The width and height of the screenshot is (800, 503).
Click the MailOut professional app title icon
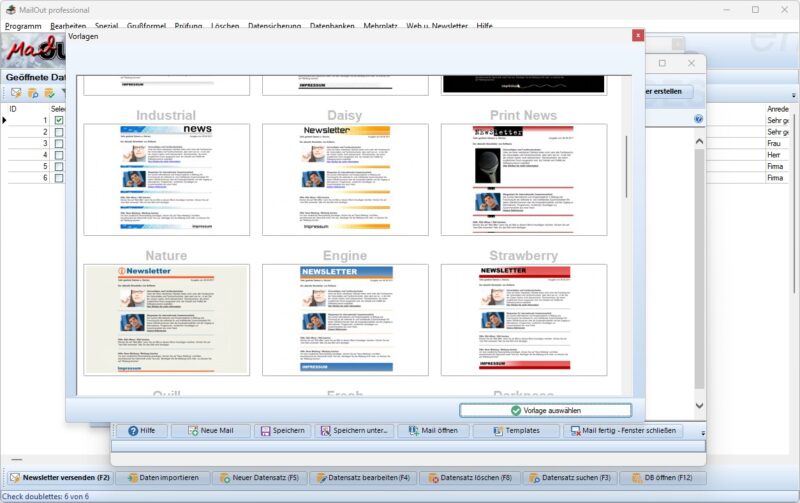click(10, 10)
